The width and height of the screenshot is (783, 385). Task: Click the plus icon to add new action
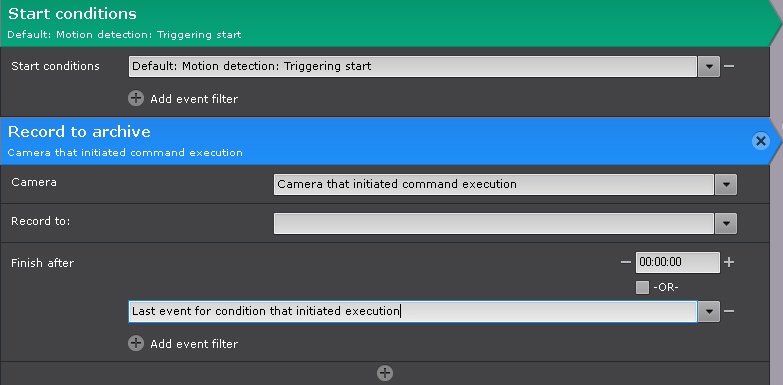(385, 373)
